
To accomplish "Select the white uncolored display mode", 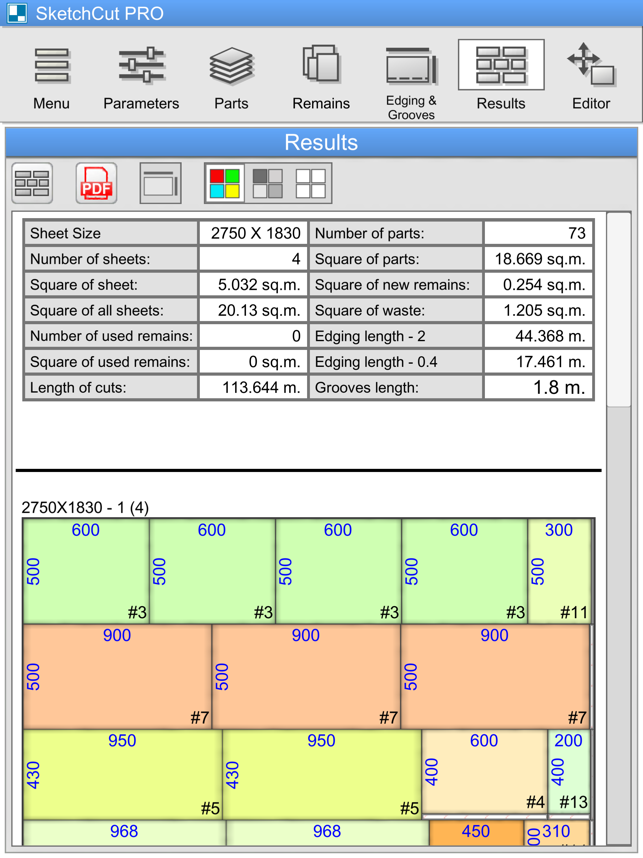I will 310,183.
